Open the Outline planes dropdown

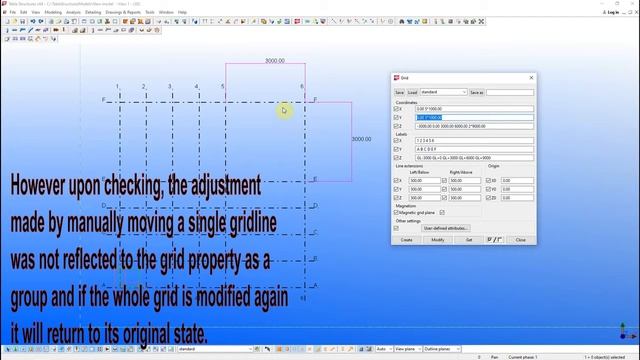pyautogui.click(x=442, y=349)
